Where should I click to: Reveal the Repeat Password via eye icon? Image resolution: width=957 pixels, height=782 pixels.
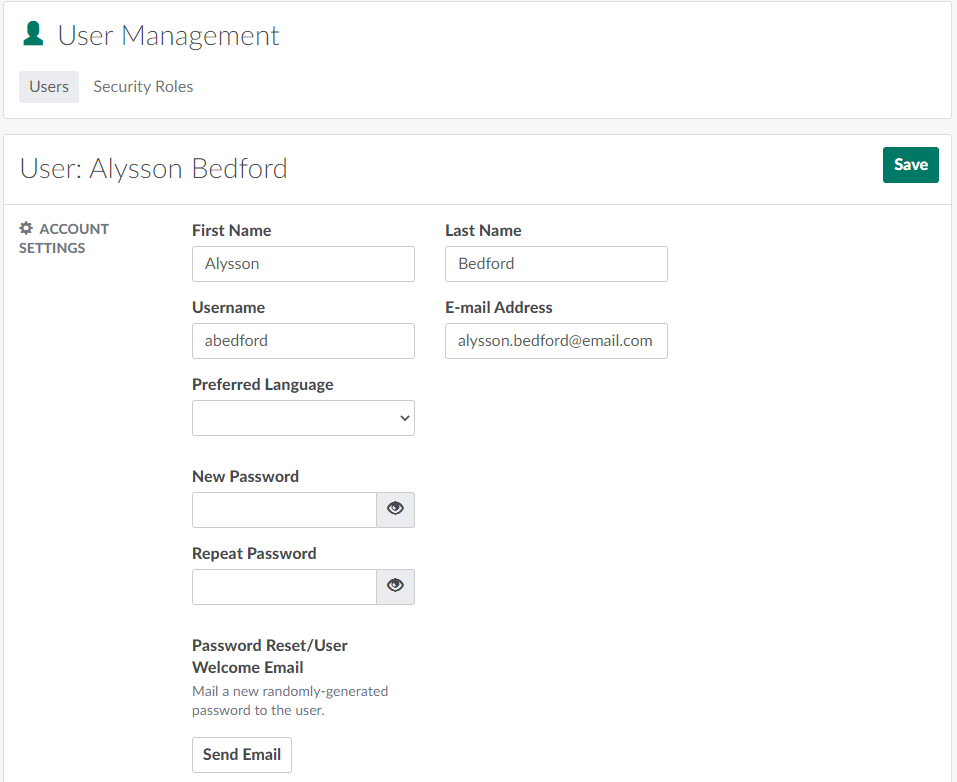[x=395, y=586]
